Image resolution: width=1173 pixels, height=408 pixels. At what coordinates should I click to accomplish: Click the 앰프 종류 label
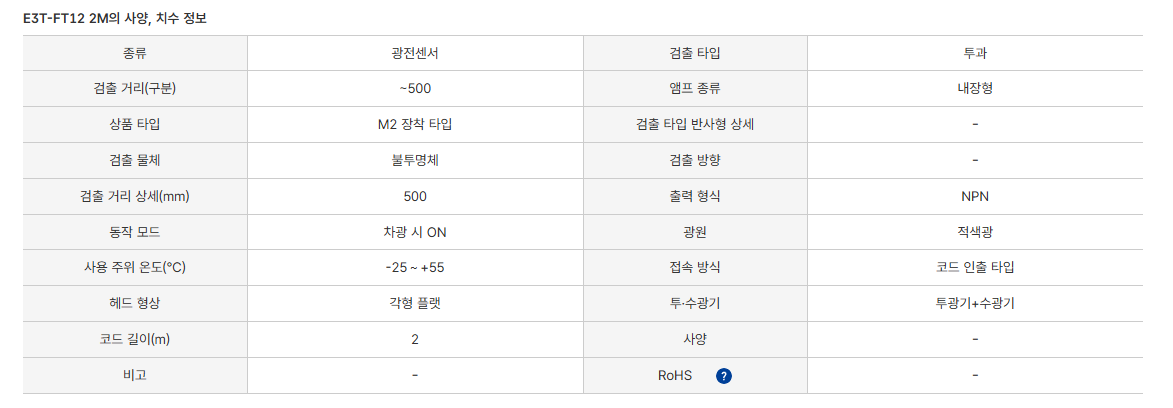coord(694,89)
